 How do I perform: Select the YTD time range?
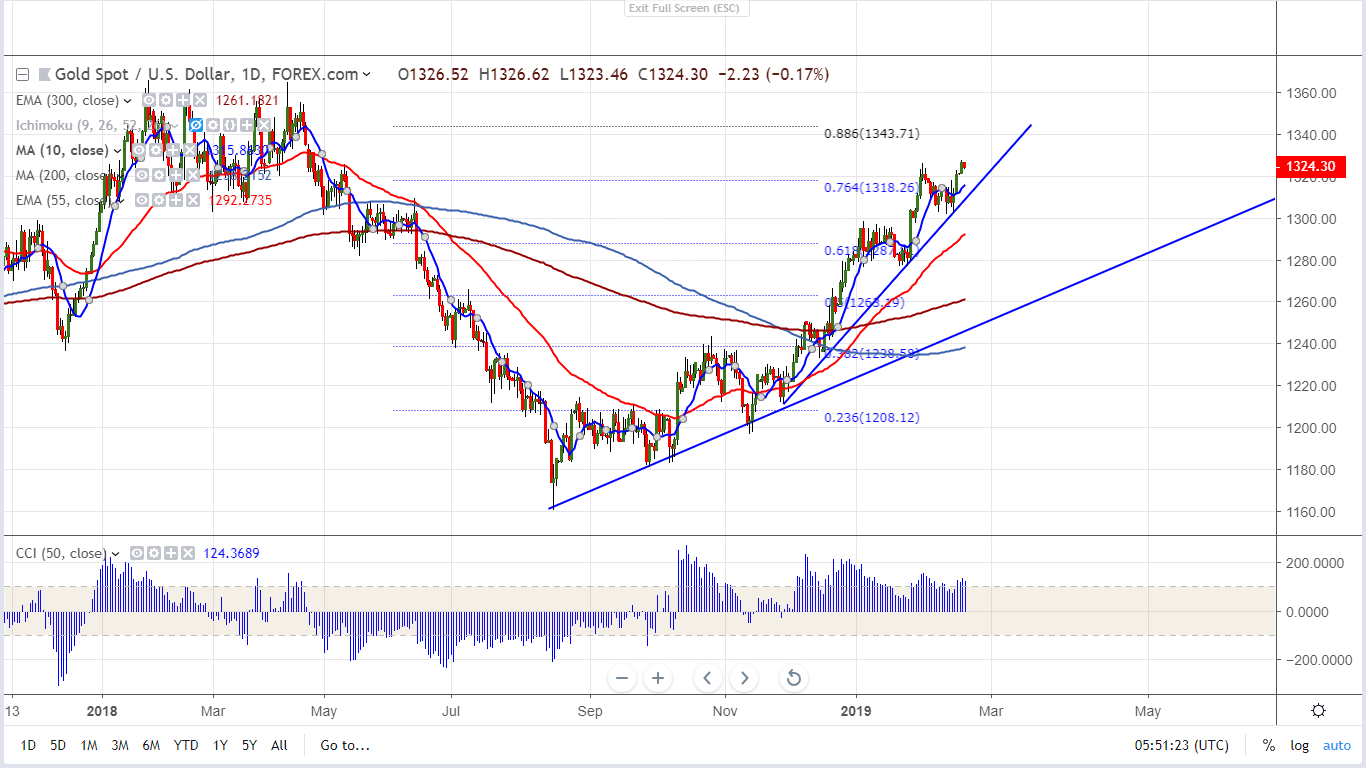coord(185,745)
